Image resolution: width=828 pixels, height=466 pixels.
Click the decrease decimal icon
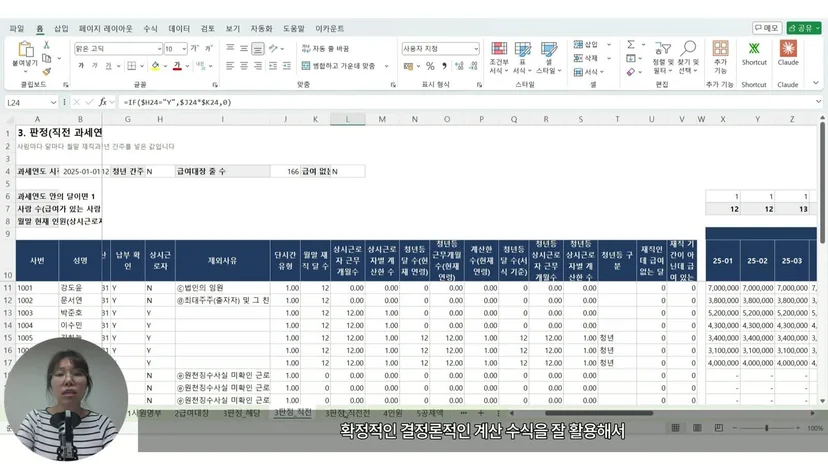tap(473, 66)
